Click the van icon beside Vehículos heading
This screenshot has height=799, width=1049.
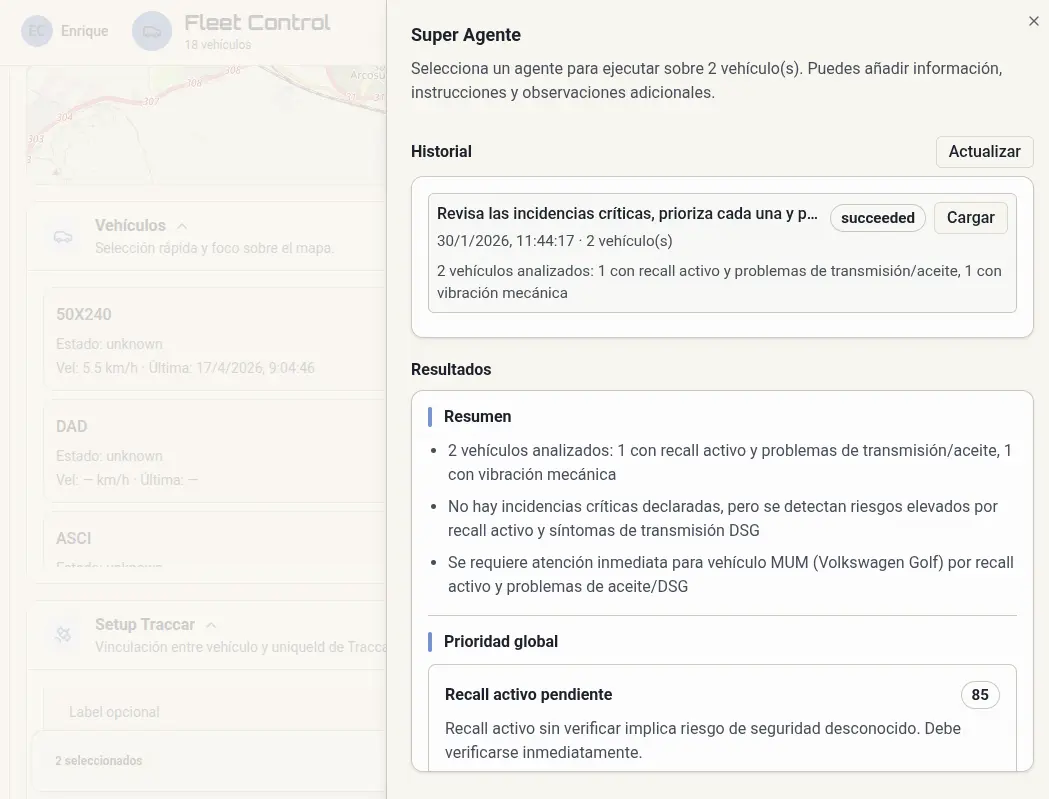click(x=63, y=235)
